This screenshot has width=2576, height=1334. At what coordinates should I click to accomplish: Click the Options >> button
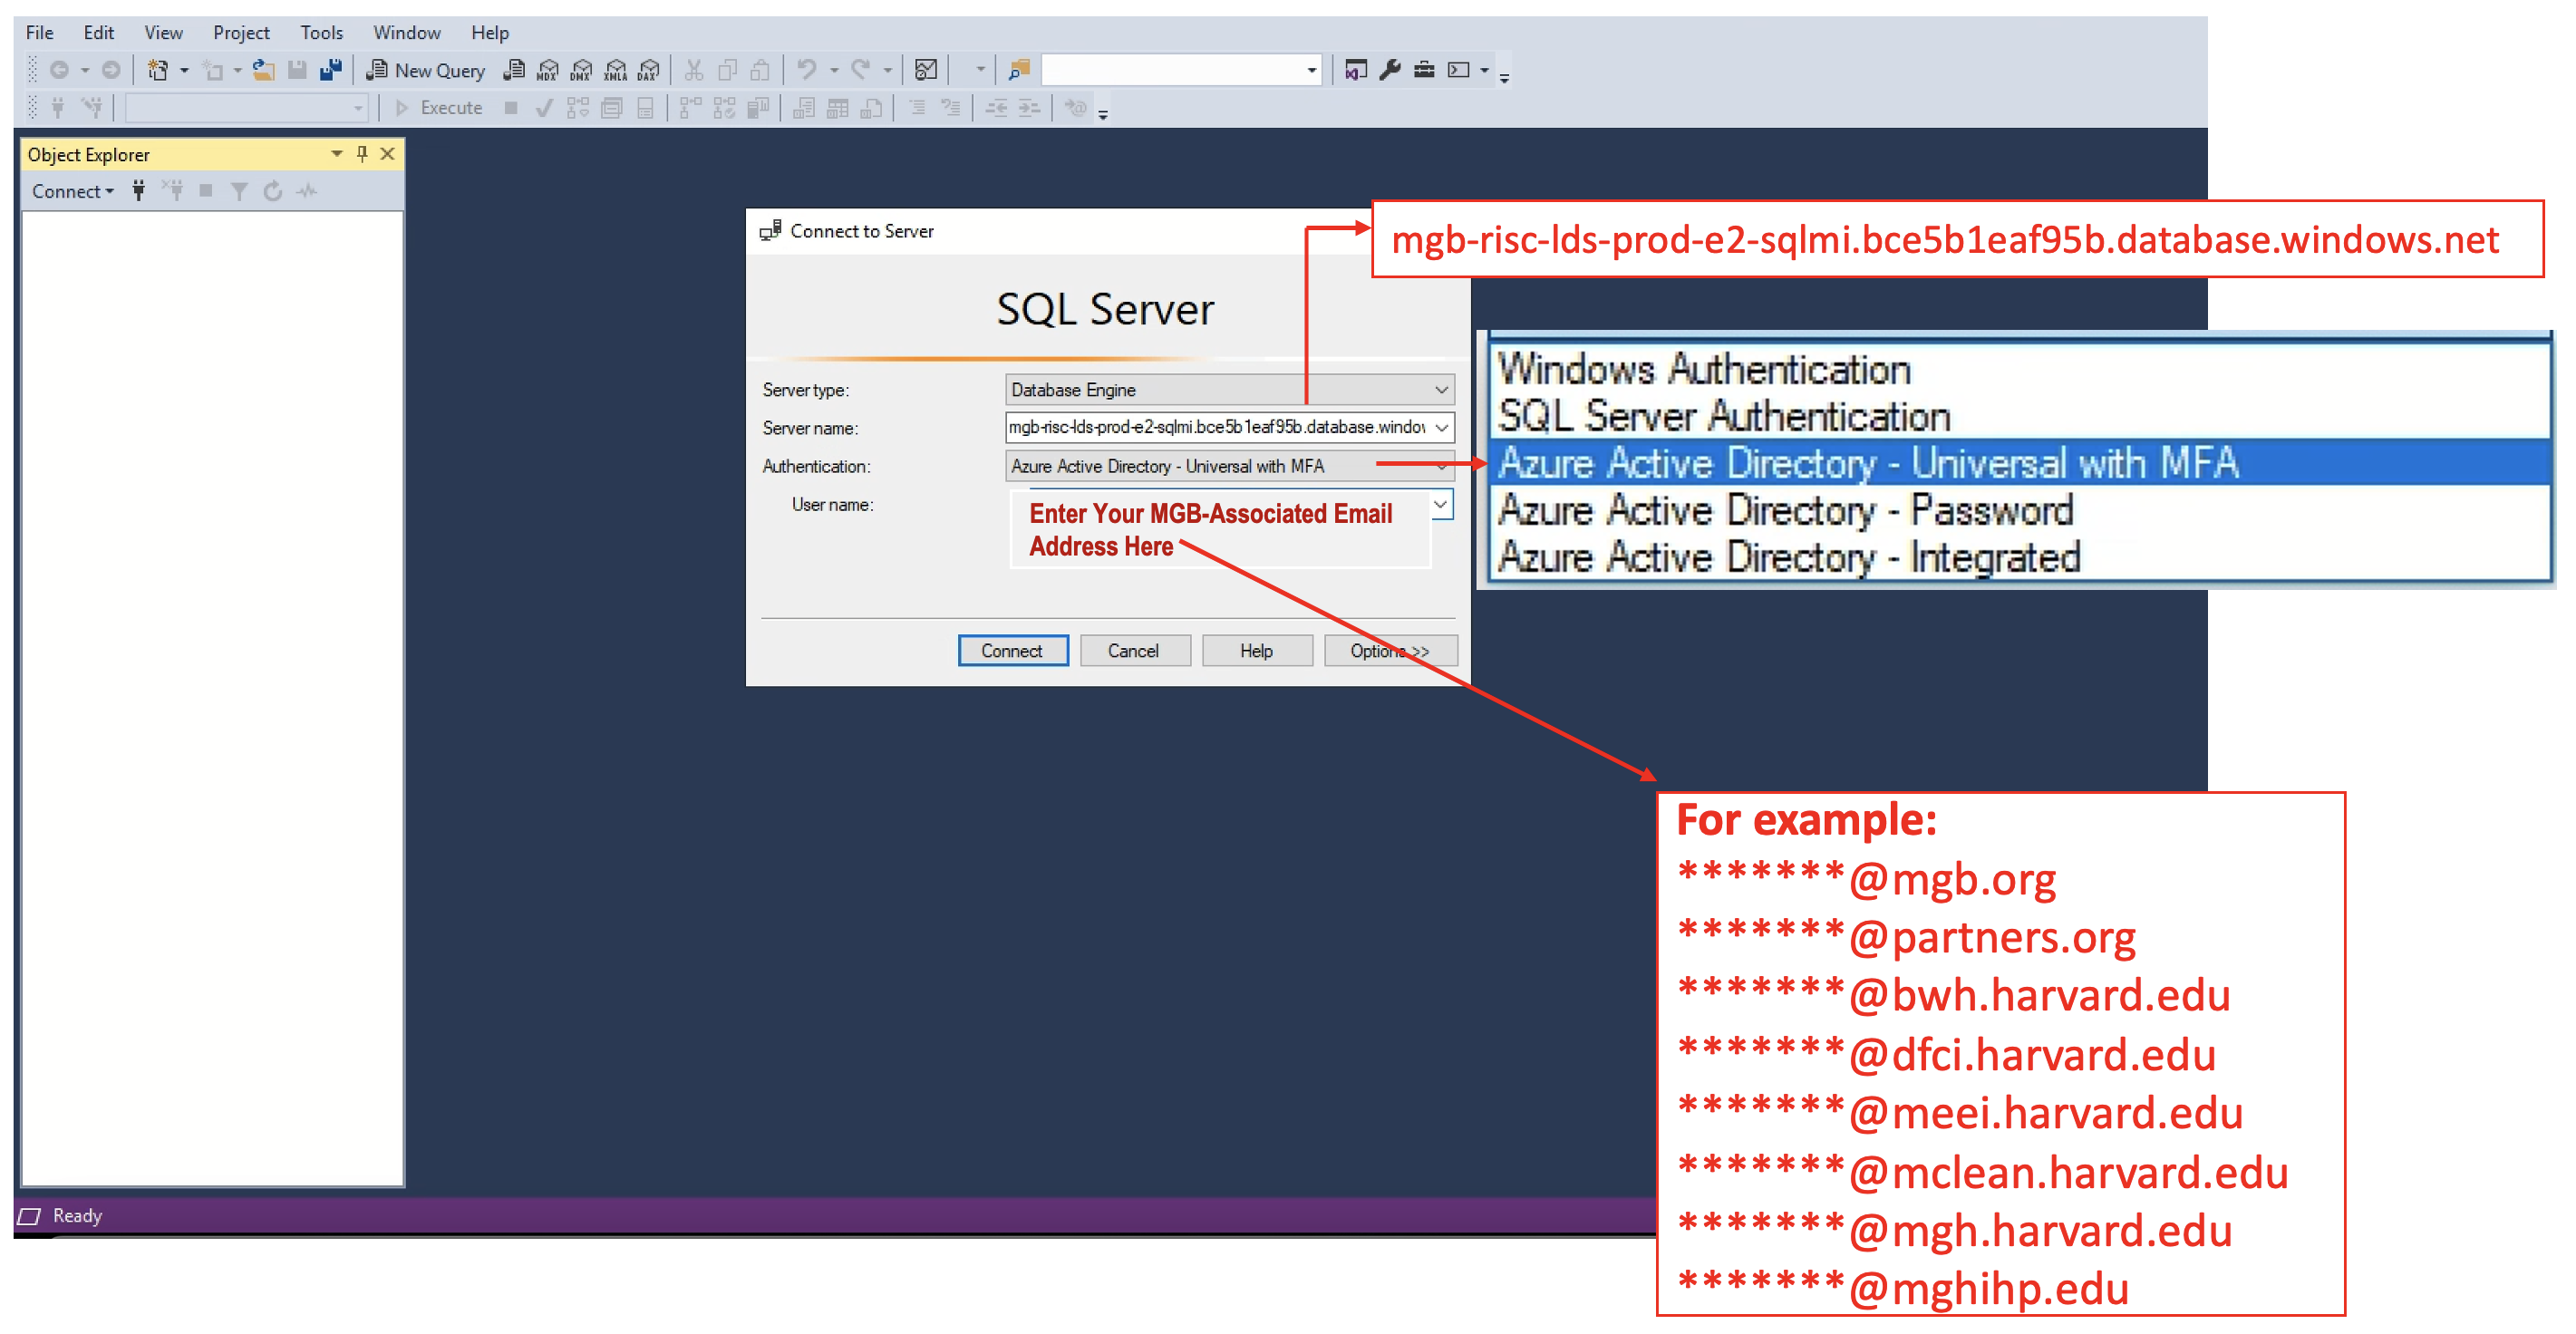point(1390,651)
